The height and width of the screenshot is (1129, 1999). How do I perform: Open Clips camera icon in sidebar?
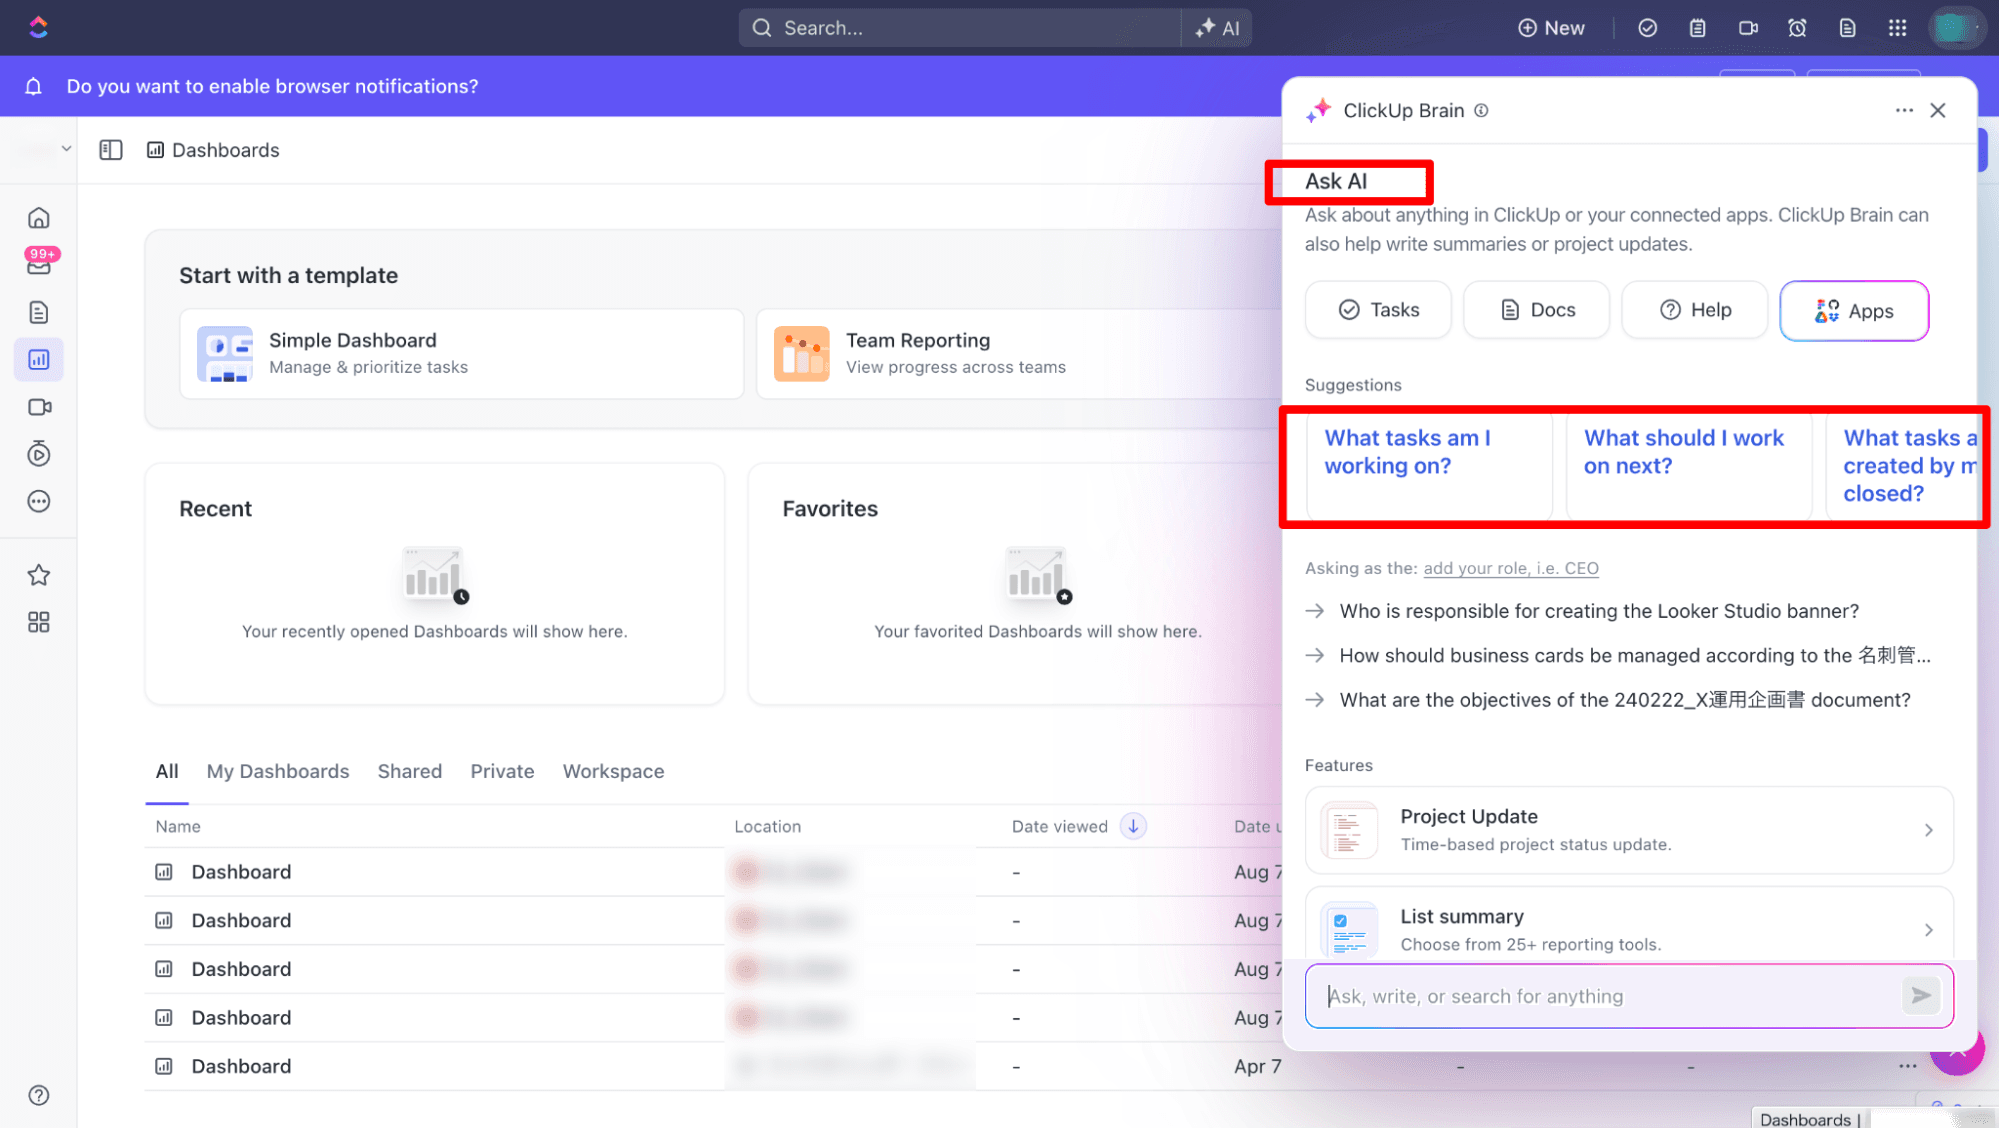click(x=39, y=407)
